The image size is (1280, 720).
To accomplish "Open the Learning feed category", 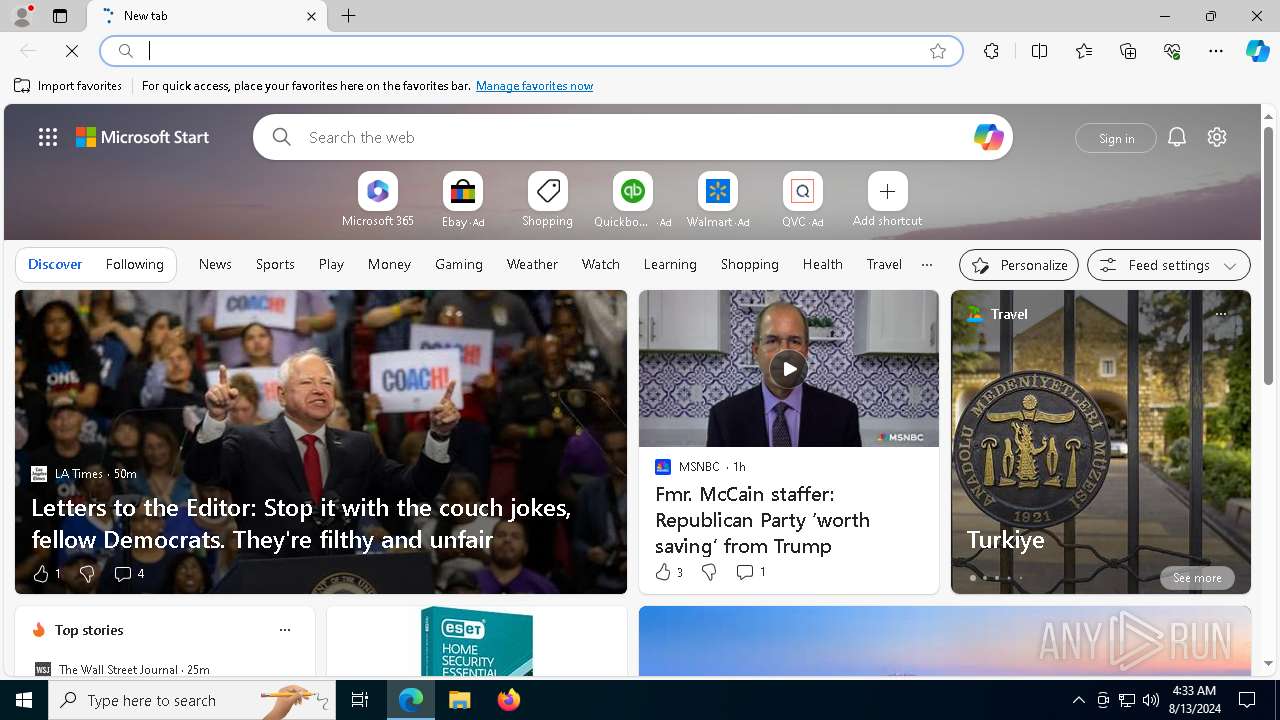I will (670, 264).
